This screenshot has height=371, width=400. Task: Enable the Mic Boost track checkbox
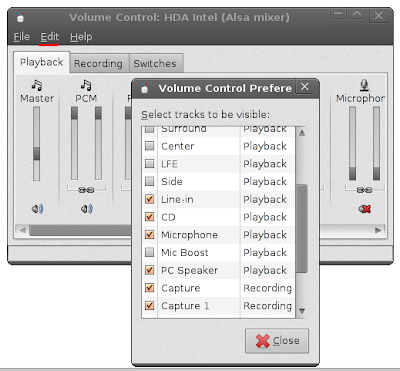point(150,252)
